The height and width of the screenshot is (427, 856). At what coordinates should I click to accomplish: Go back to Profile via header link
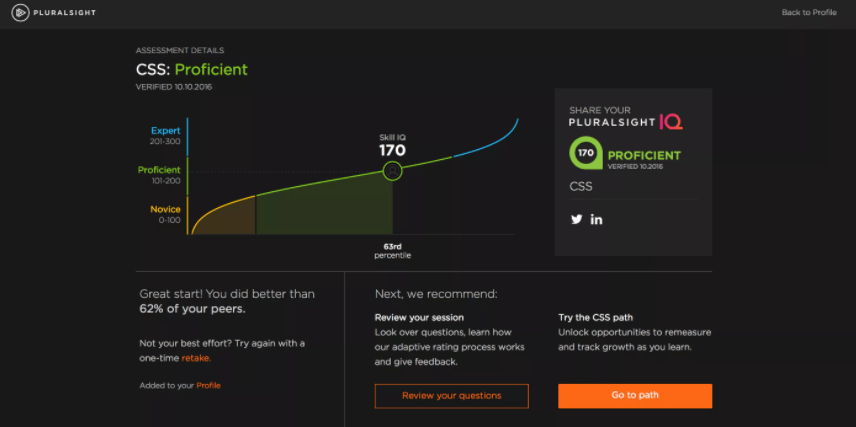pos(808,12)
